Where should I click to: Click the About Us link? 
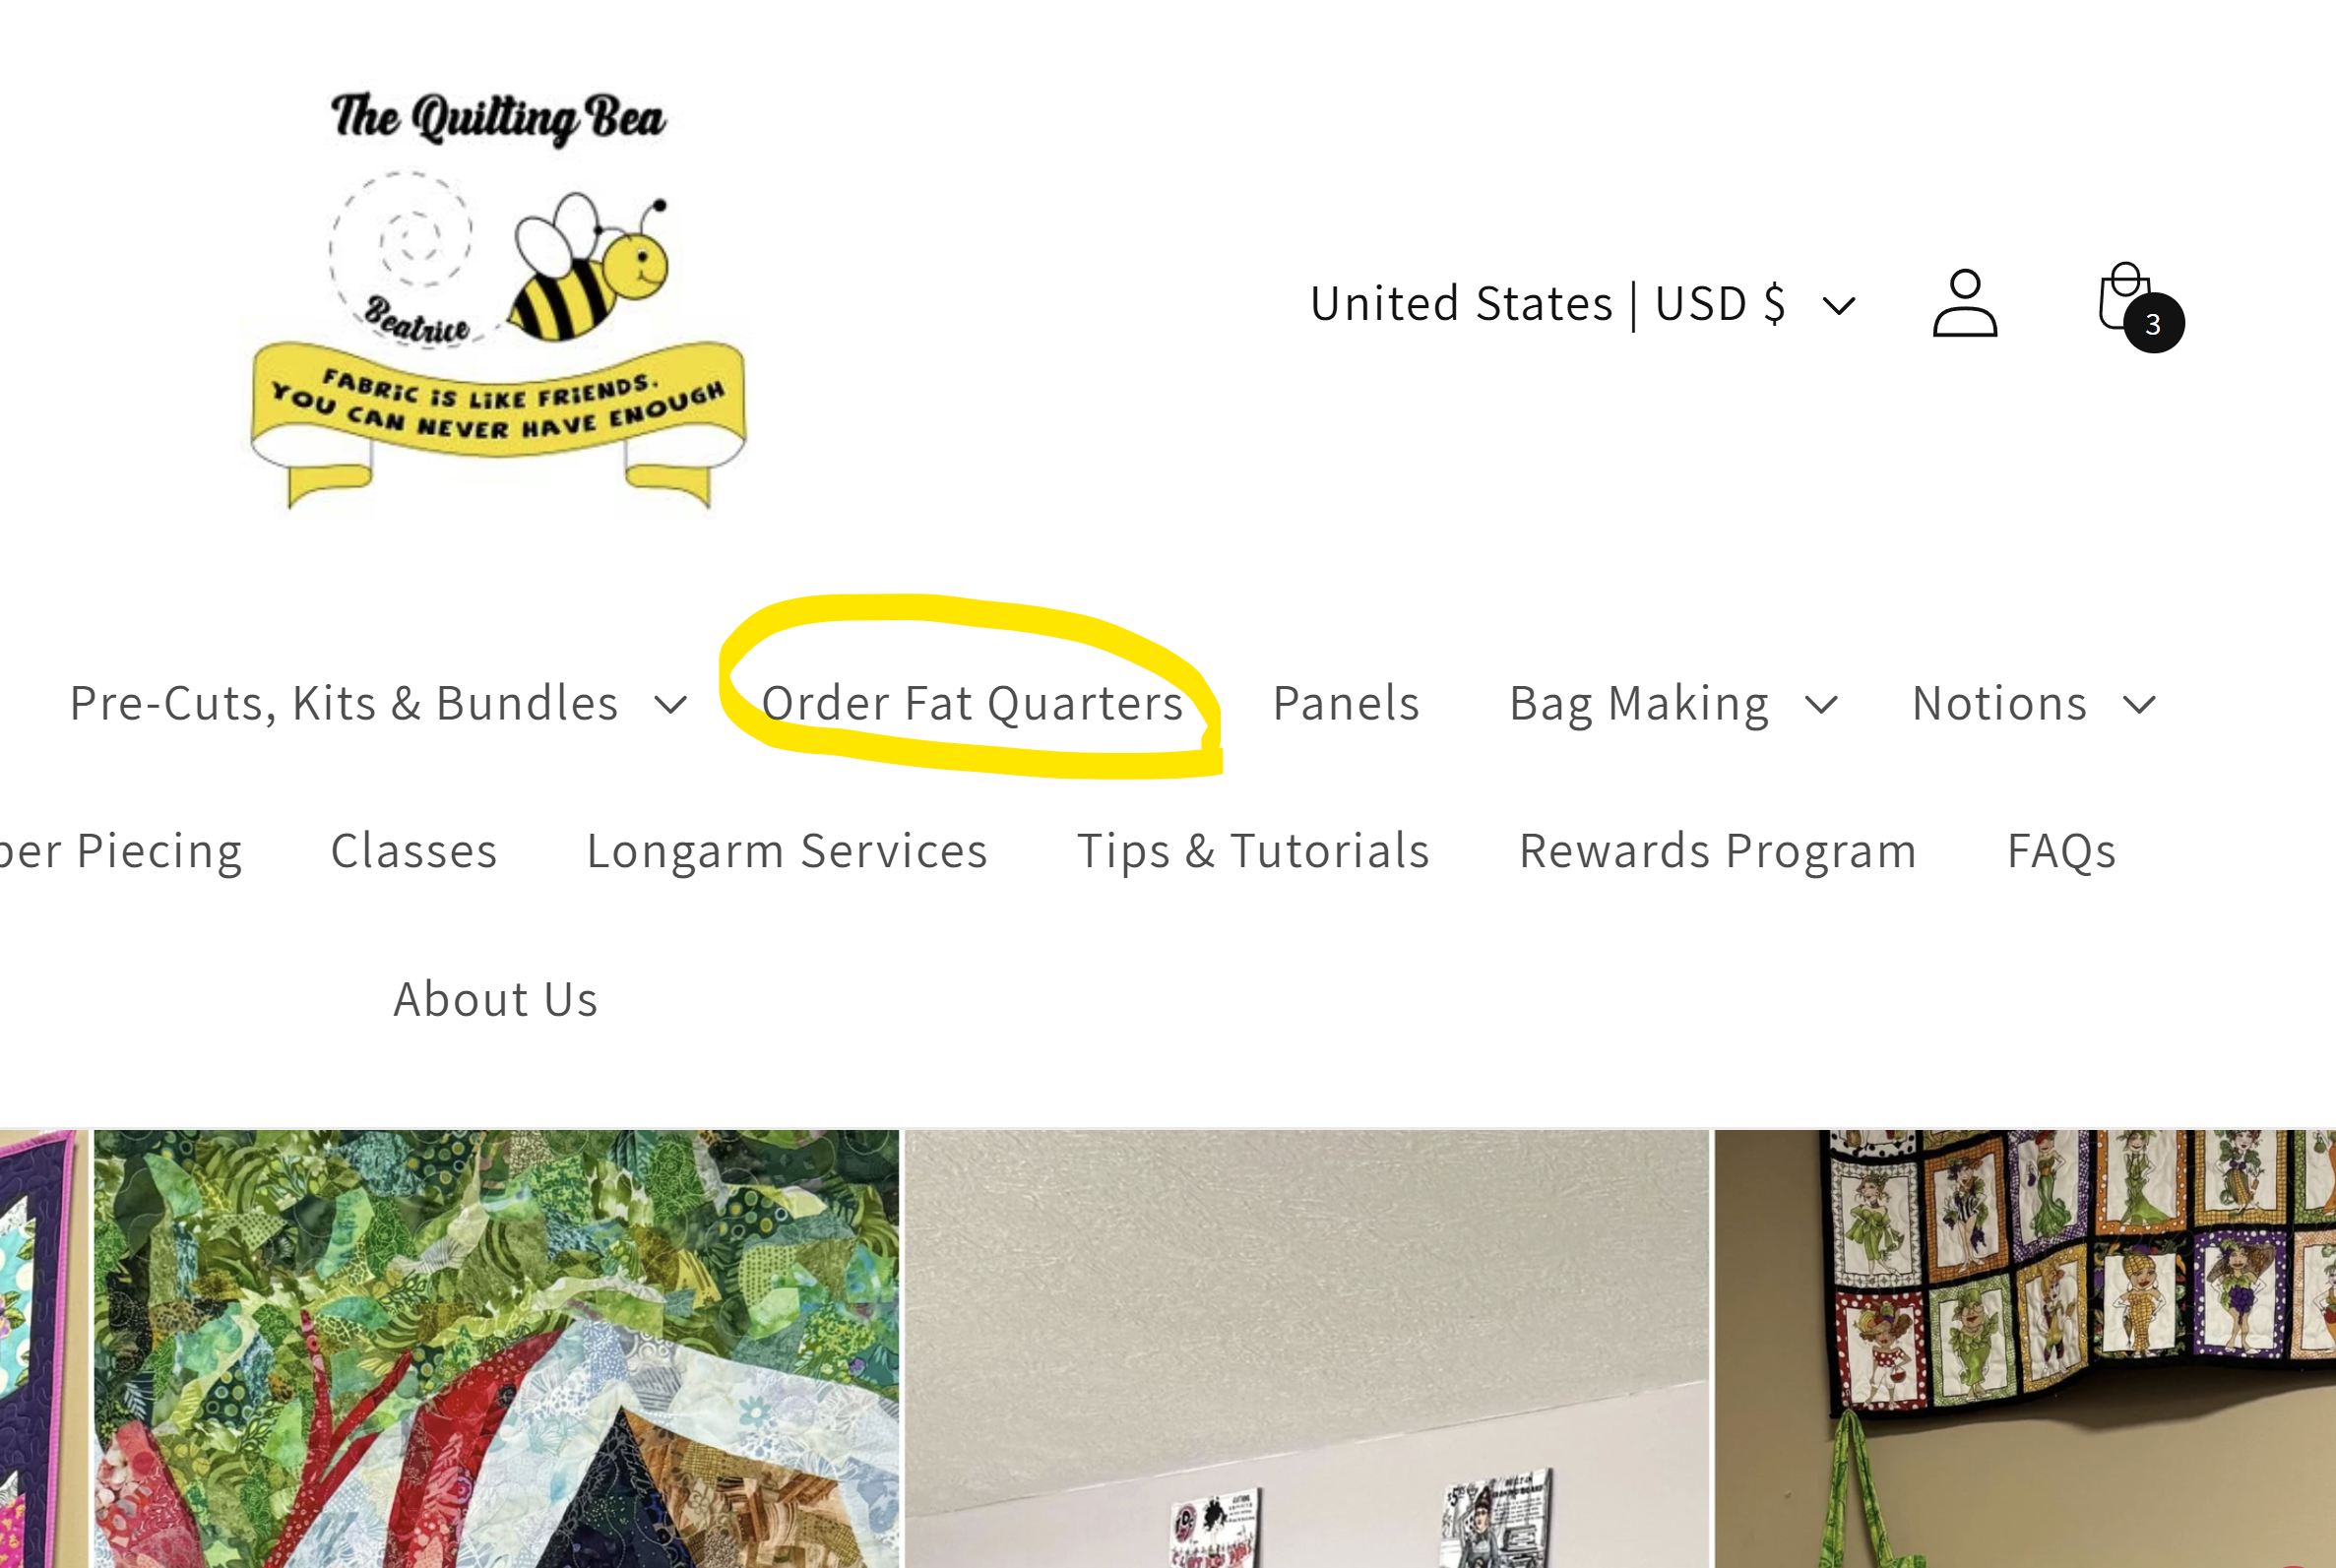(x=495, y=996)
